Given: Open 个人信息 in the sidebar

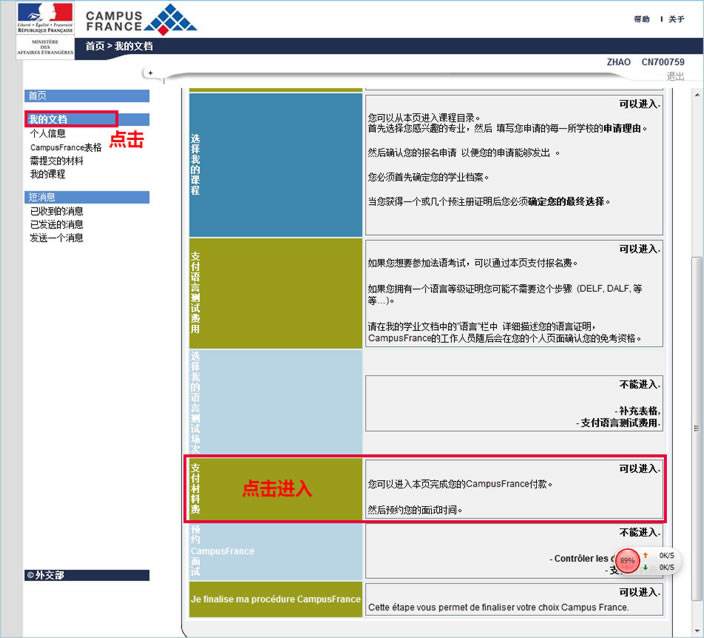Looking at the screenshot, I should coord(48,133).
